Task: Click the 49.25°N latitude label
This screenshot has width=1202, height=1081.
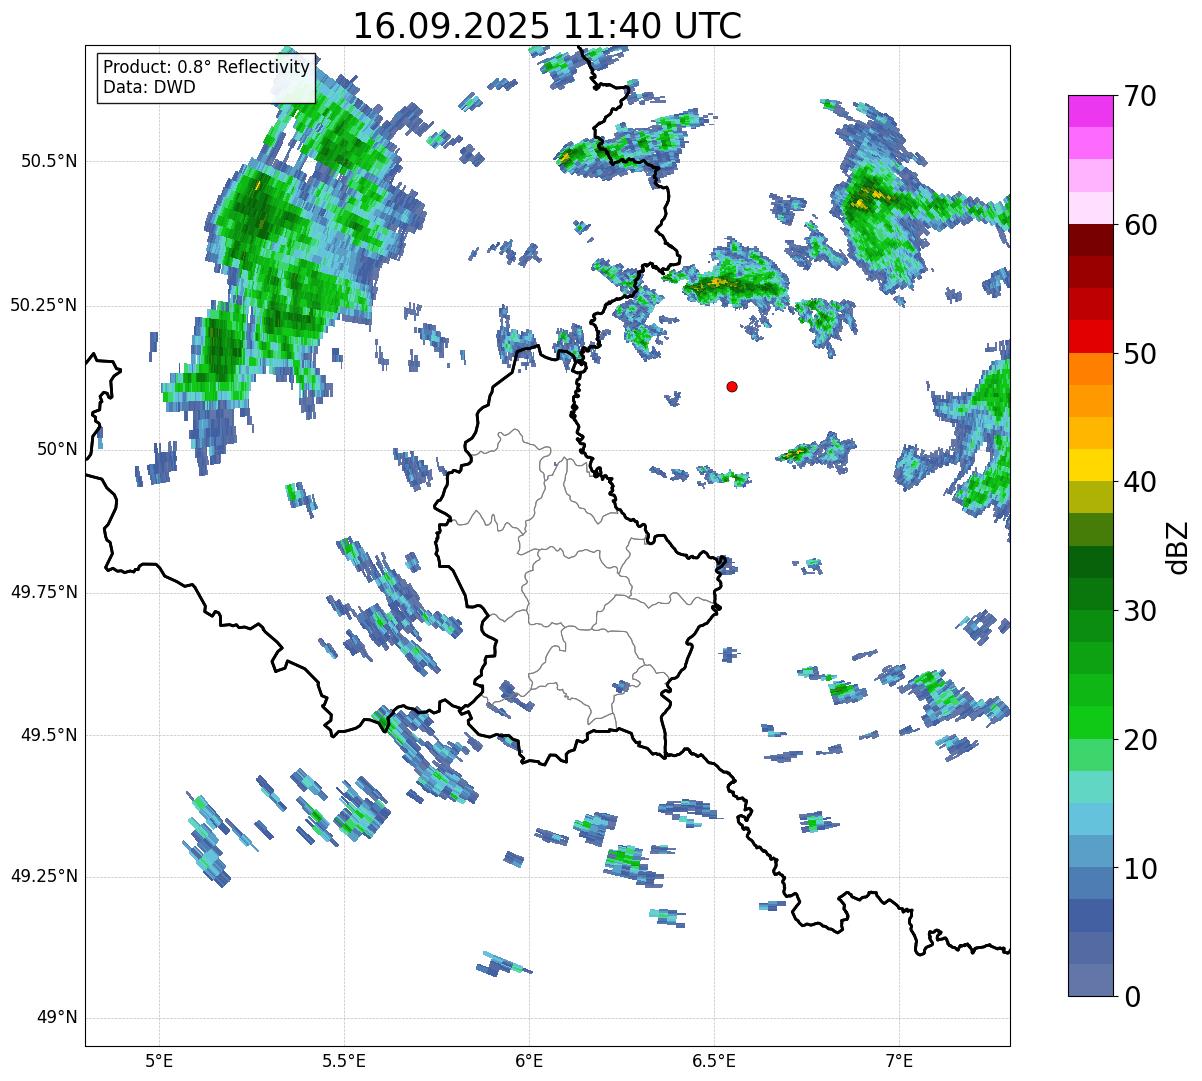Action: pyautogui.click(x=43, y=877)
